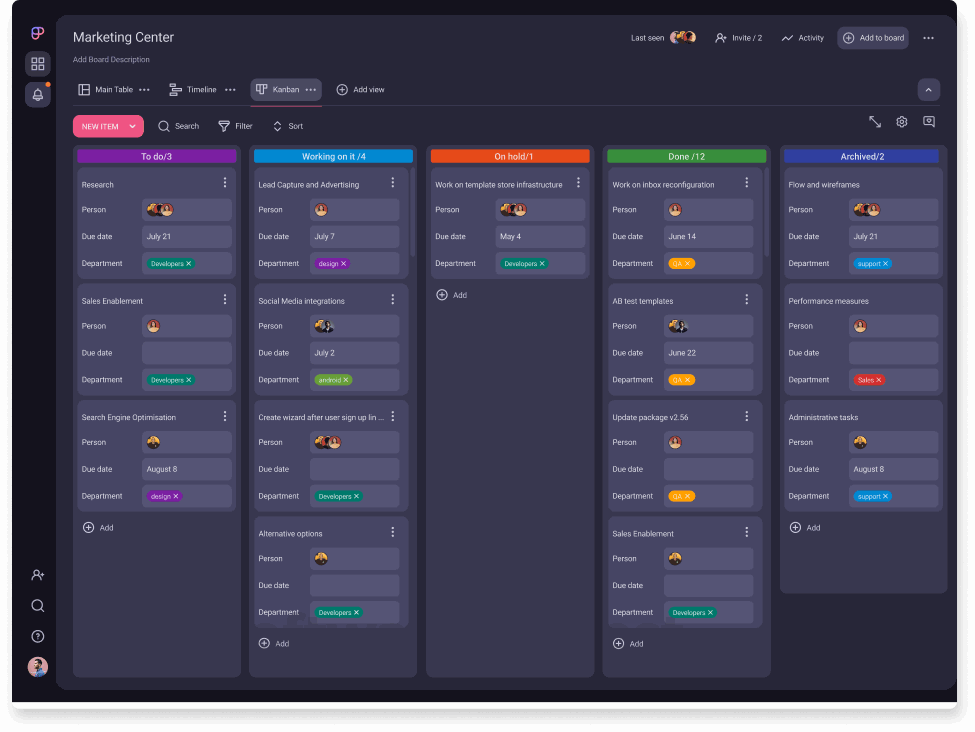975x732 pixels.
Task: Open the search magnifier in the left sidebar
Action: (37, 605)
